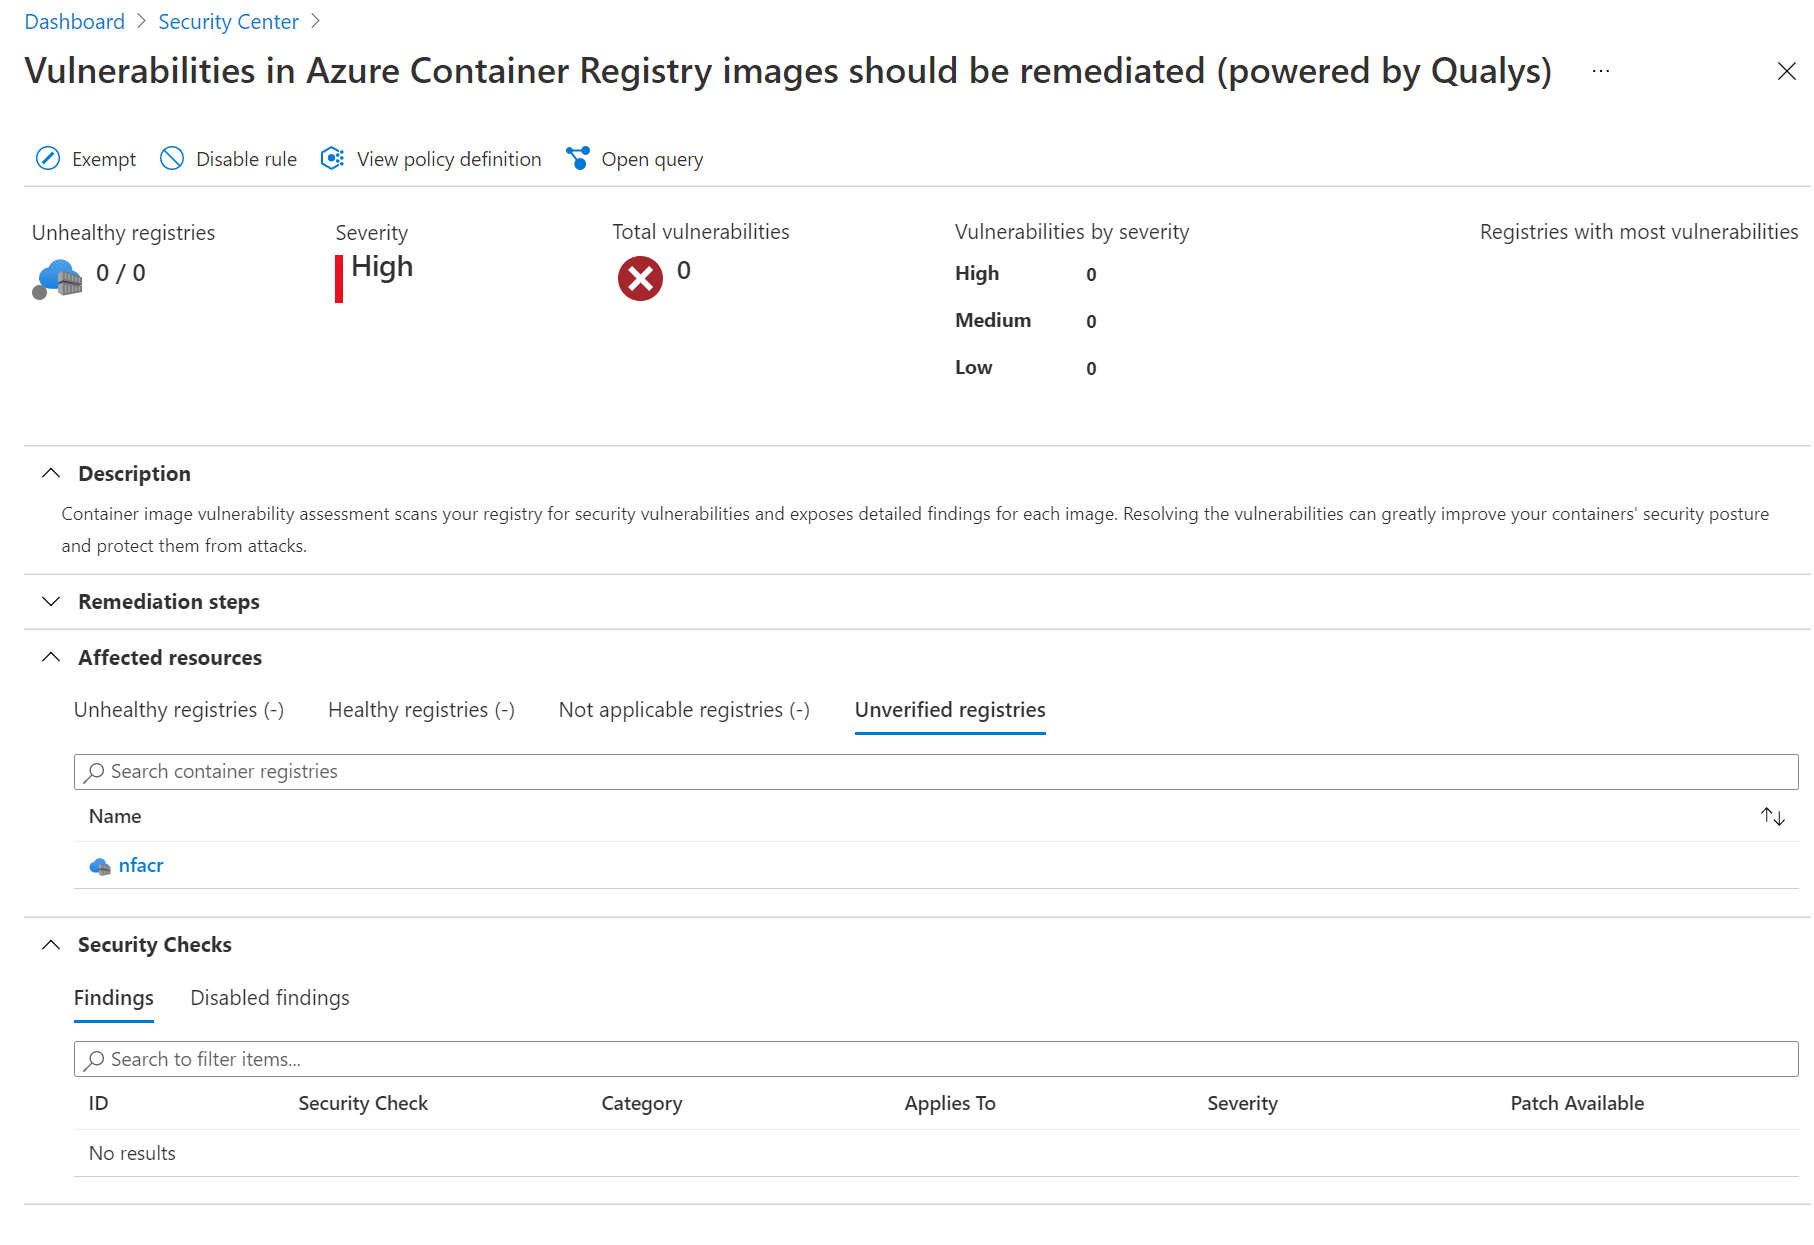Collapse the Description section
Image resolution: width=1814 pixels, height=1245 pixels.
51,473
